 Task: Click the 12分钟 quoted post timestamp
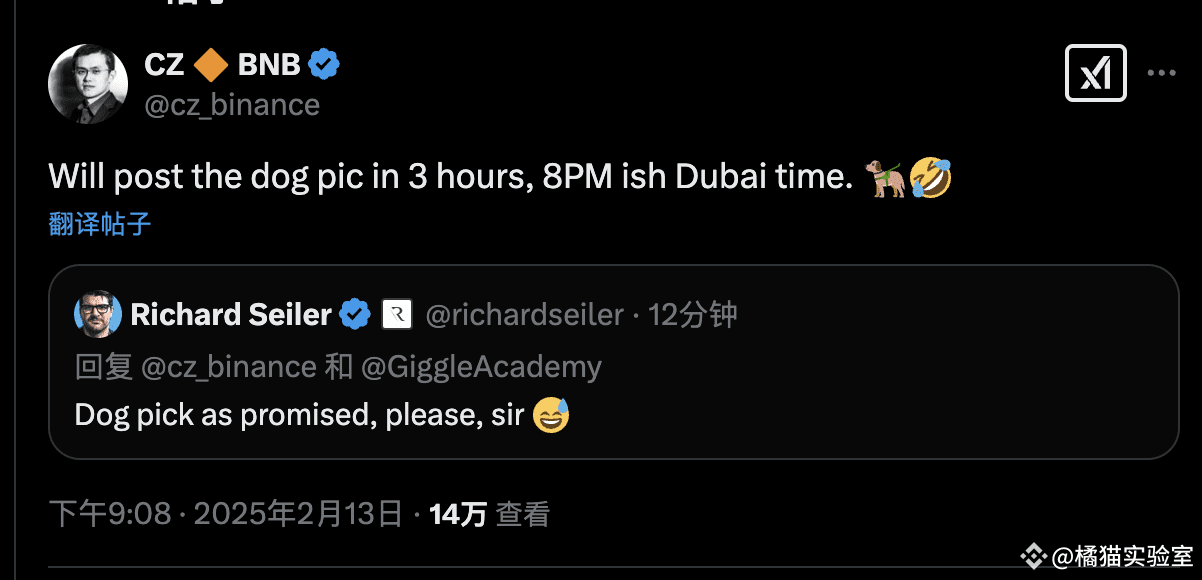(x=693, y=315)
